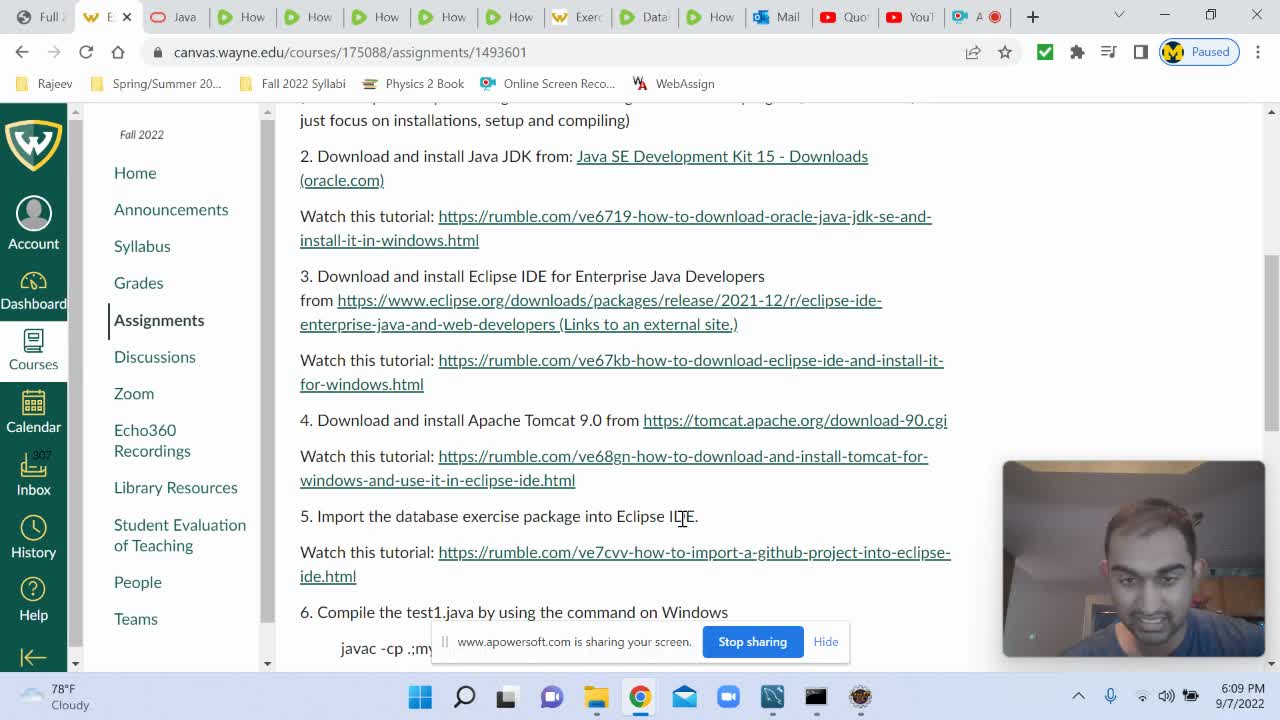Open the tomcat.apache.org download link
The image size is (1280, 720).
click(x=795, y=420)
